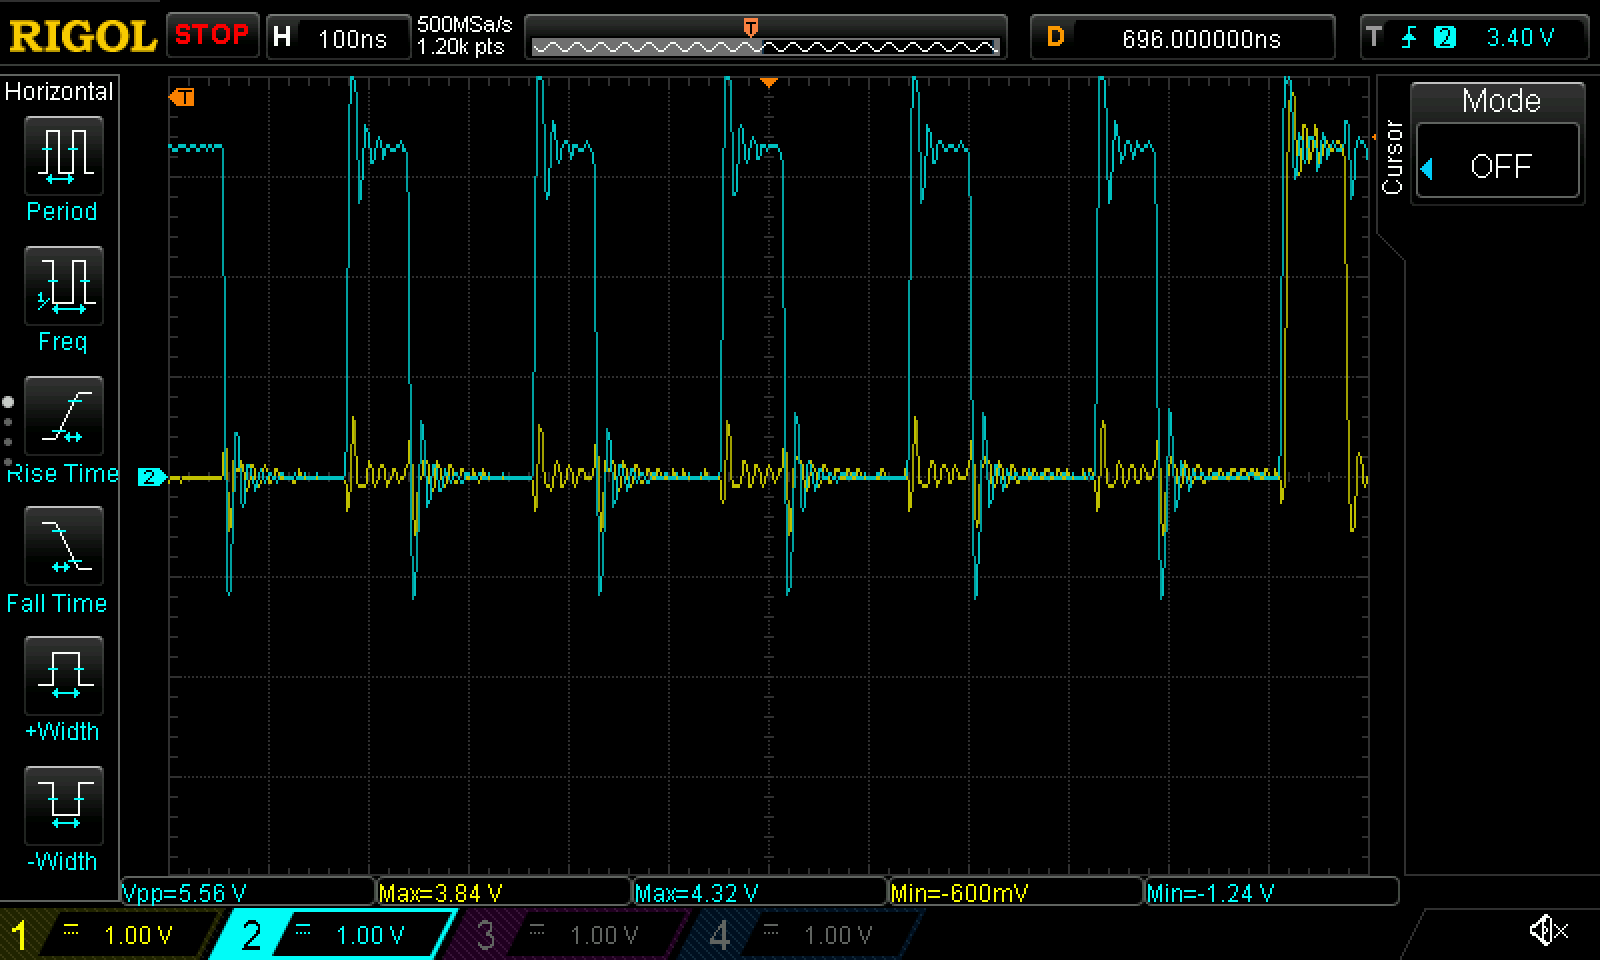Viewport: 1600px width, 960px height.
Task: Click the speaker mute icon
Action: coord(1547,931)
